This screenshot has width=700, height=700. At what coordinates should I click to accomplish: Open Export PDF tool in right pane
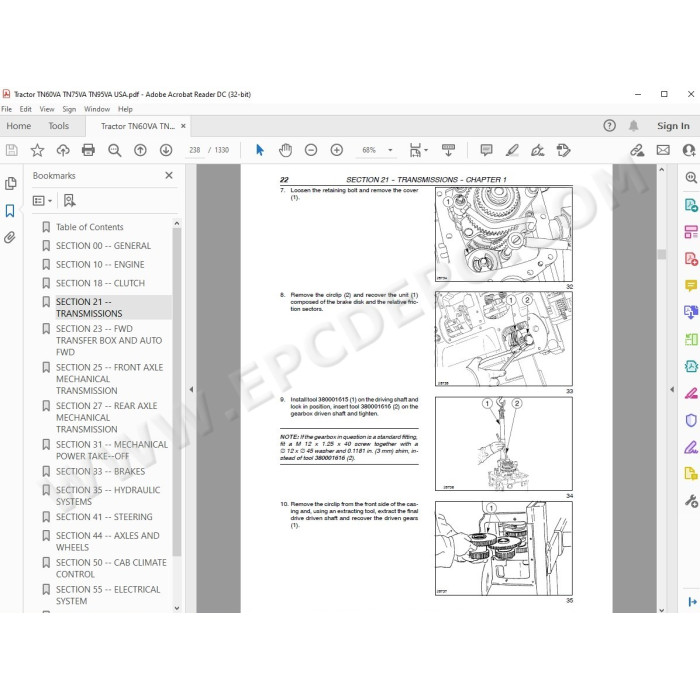pyautogui.click(x=691, y=205)
